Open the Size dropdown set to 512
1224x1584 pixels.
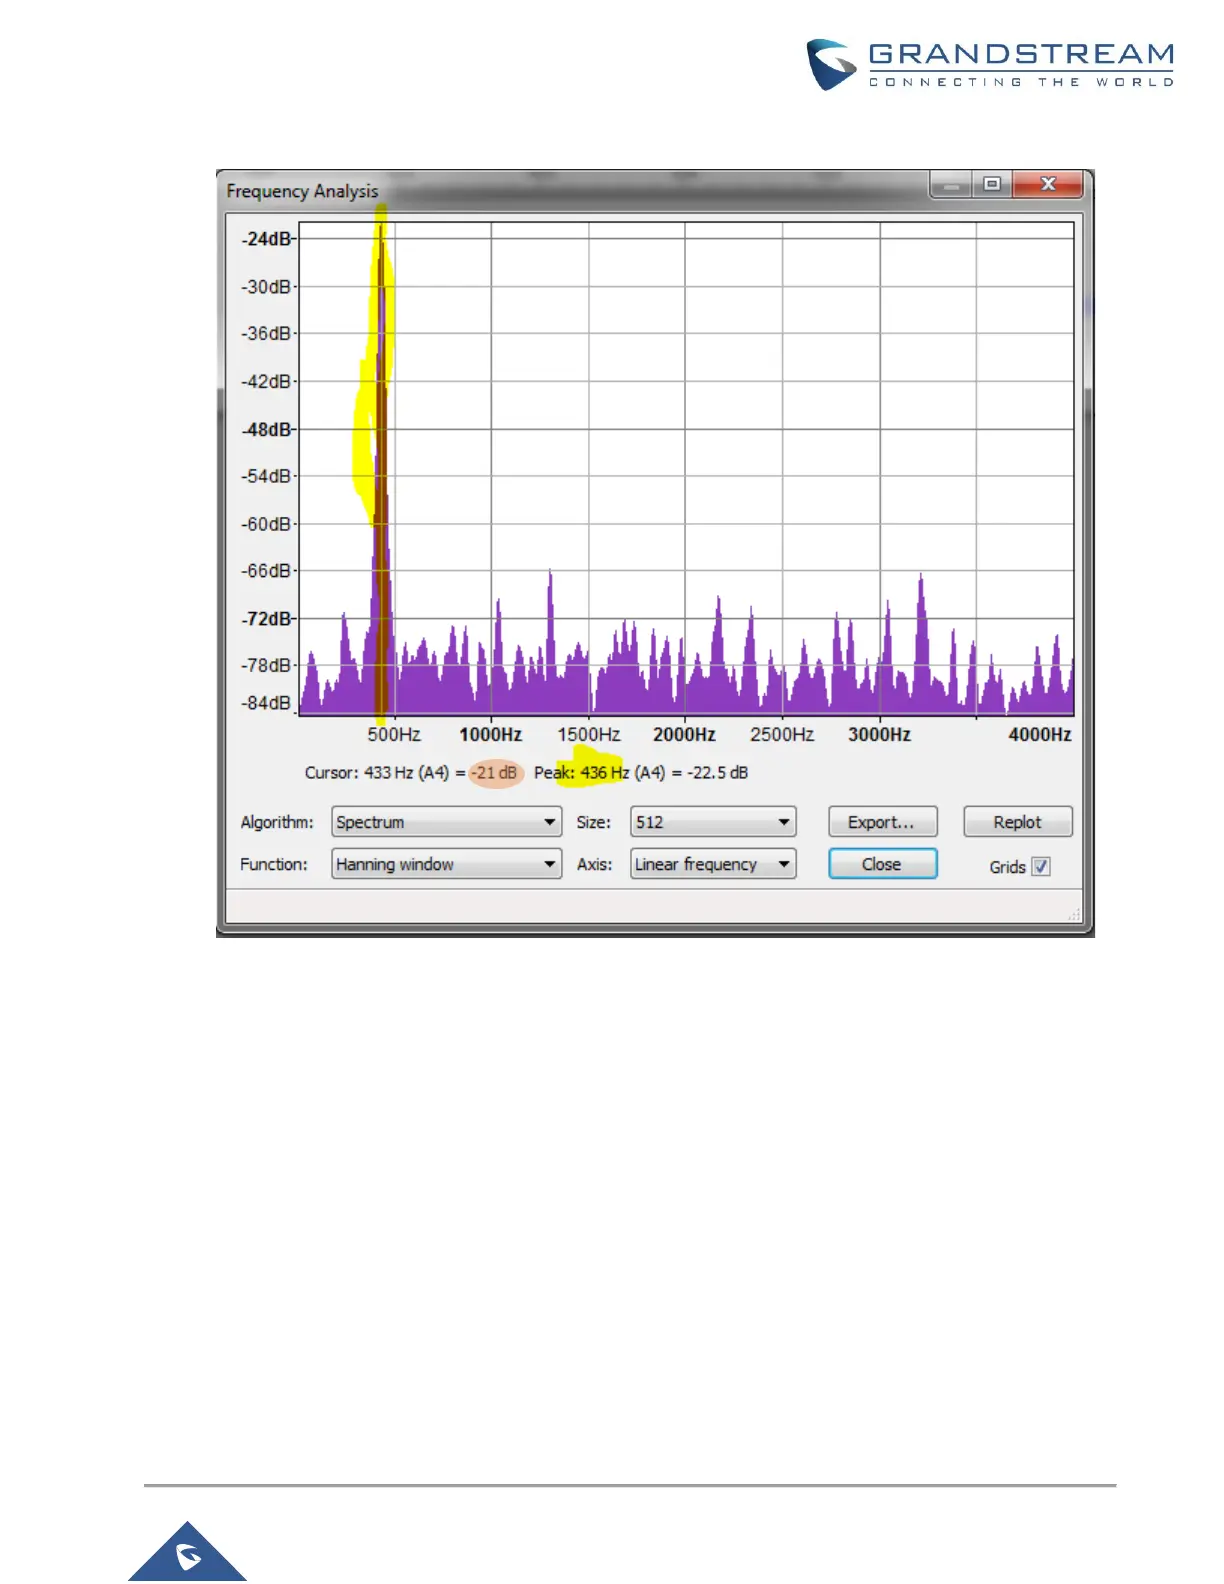(713, 822)
